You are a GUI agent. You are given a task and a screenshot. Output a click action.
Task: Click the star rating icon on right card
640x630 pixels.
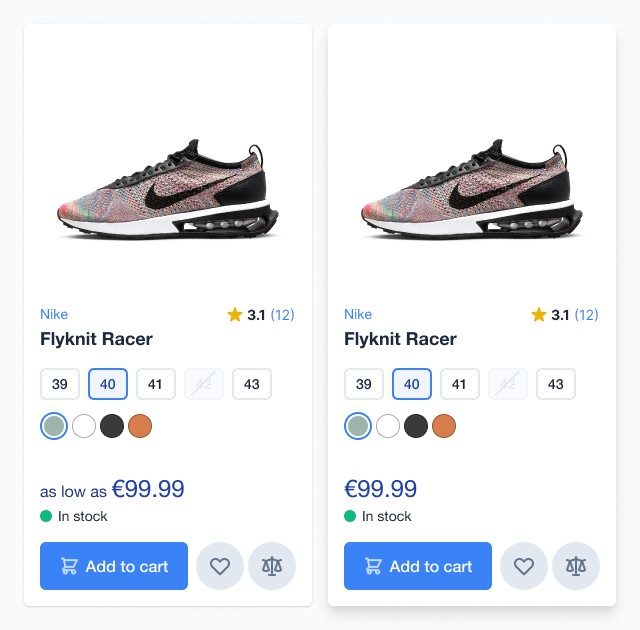[539, 315]
